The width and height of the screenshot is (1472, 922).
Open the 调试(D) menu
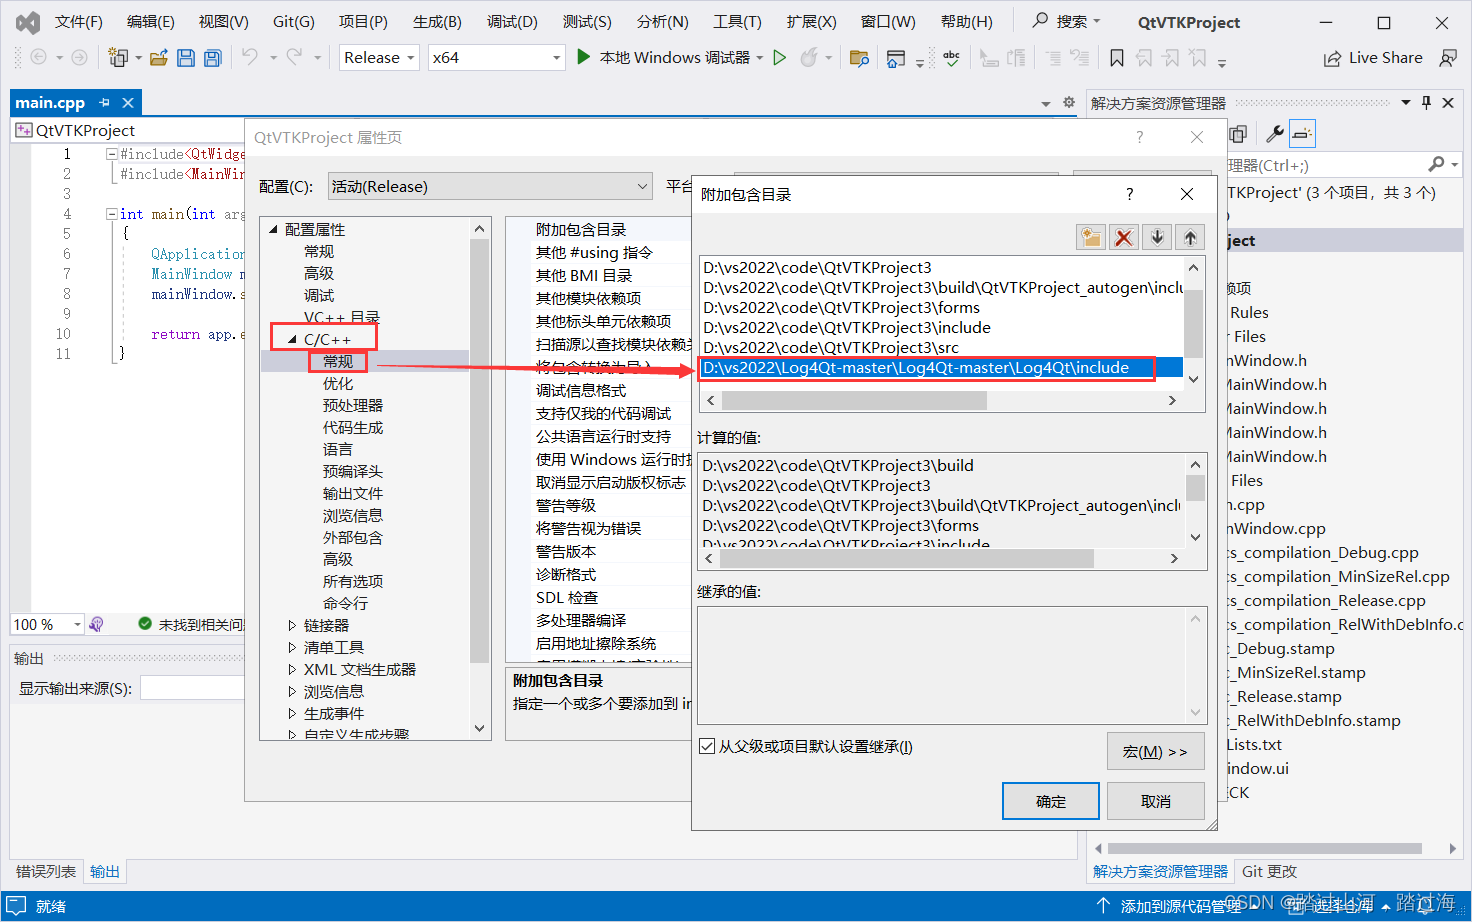click(x=512, y=21)
